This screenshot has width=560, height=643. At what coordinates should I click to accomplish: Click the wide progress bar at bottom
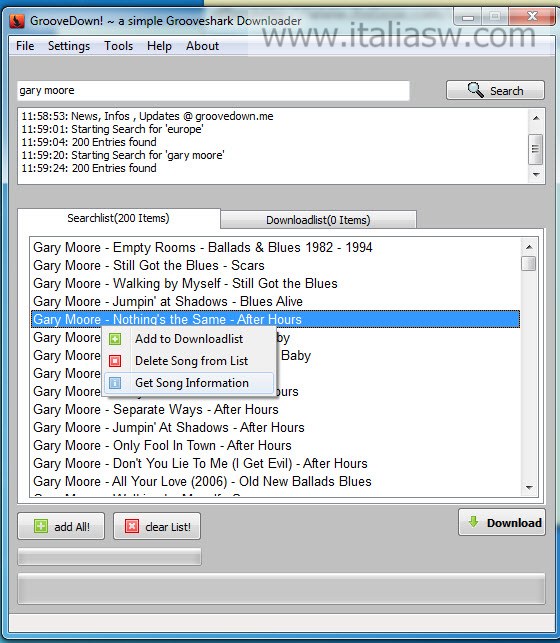tap(281, 588)
